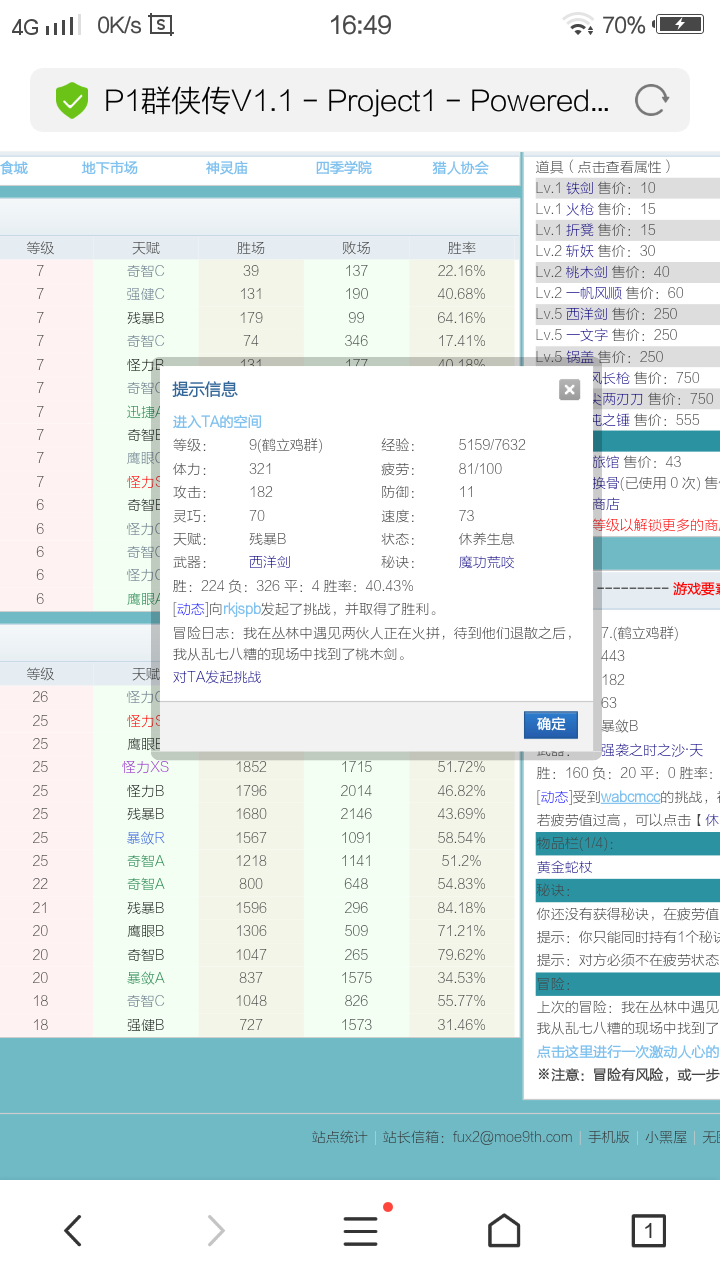720x1280 pixels.
Task: Click wabcmcc player link
Action: (x=631, y=797)
